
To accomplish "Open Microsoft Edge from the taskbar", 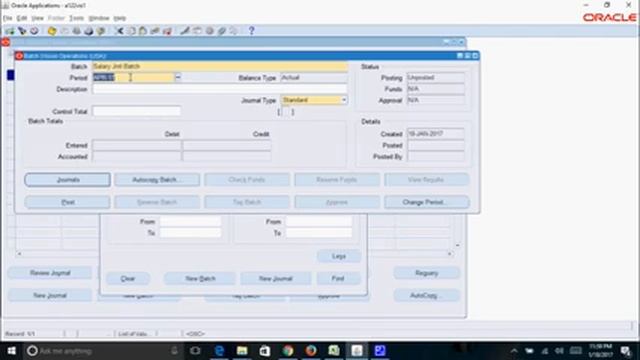I will (x=219, y=351).
